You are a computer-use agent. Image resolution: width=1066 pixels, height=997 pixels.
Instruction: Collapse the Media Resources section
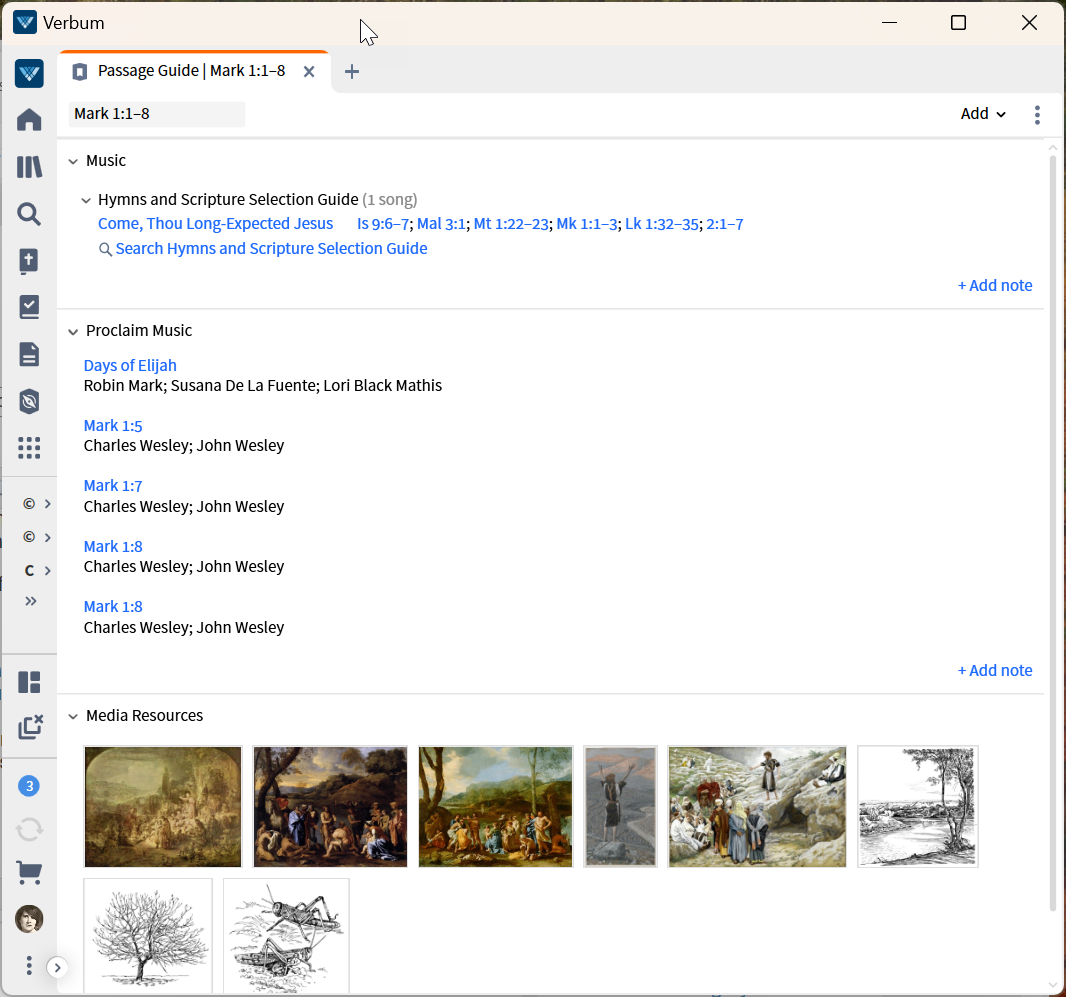click(73, 716)
